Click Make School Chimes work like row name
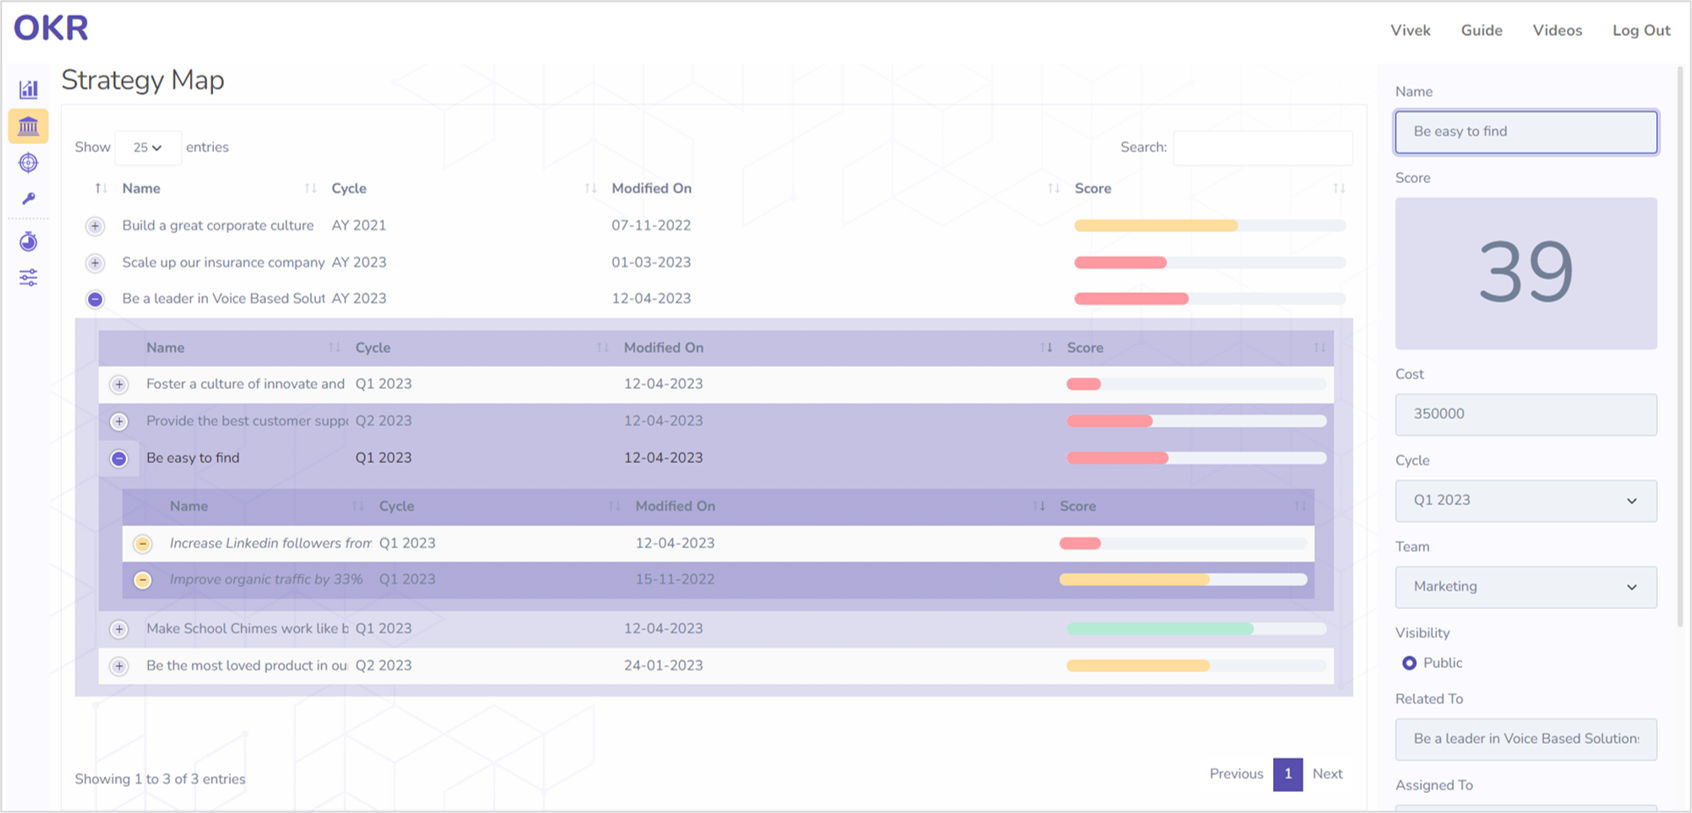 click(x=247, y=629)
